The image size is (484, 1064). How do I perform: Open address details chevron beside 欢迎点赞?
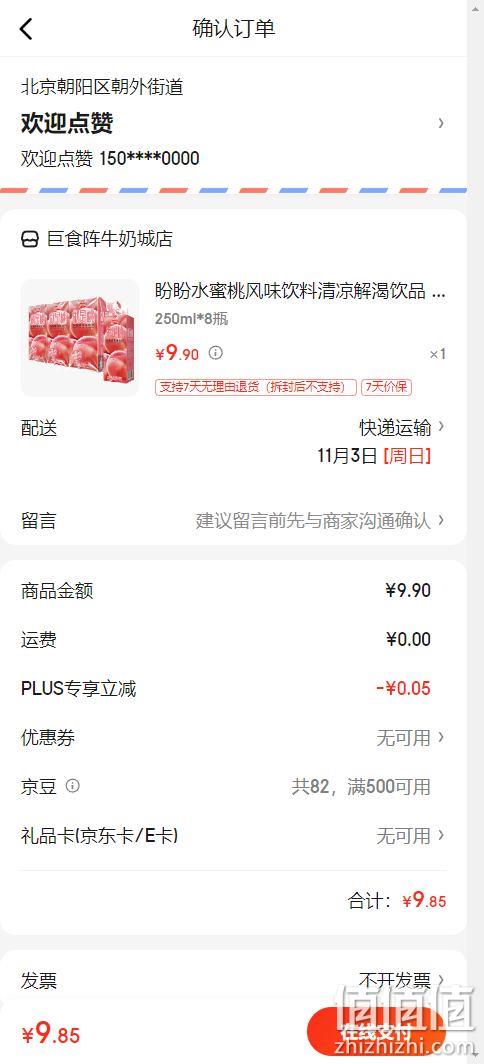441,123
